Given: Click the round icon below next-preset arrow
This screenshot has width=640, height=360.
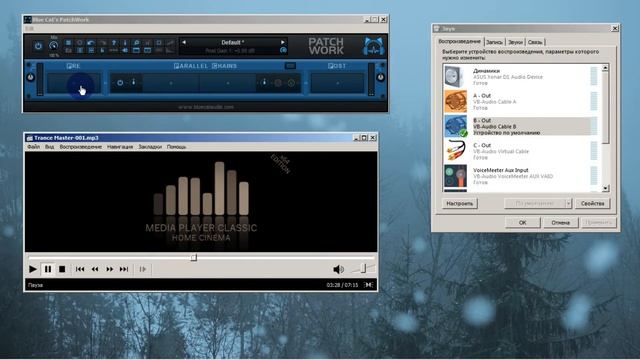Looking at the screenshot, I should pyautogui.click(x=283, y=50).
